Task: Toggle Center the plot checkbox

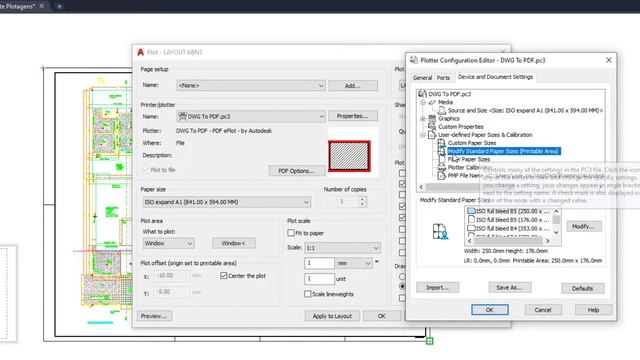Action: click(223, 276)
